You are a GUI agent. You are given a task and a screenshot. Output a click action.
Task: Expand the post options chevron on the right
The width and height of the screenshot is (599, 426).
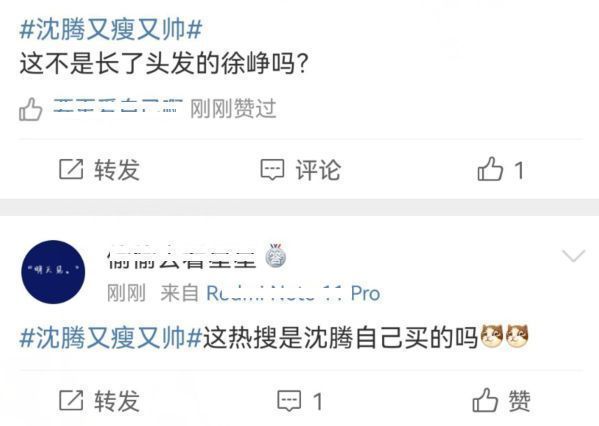(x=574, y=256)
